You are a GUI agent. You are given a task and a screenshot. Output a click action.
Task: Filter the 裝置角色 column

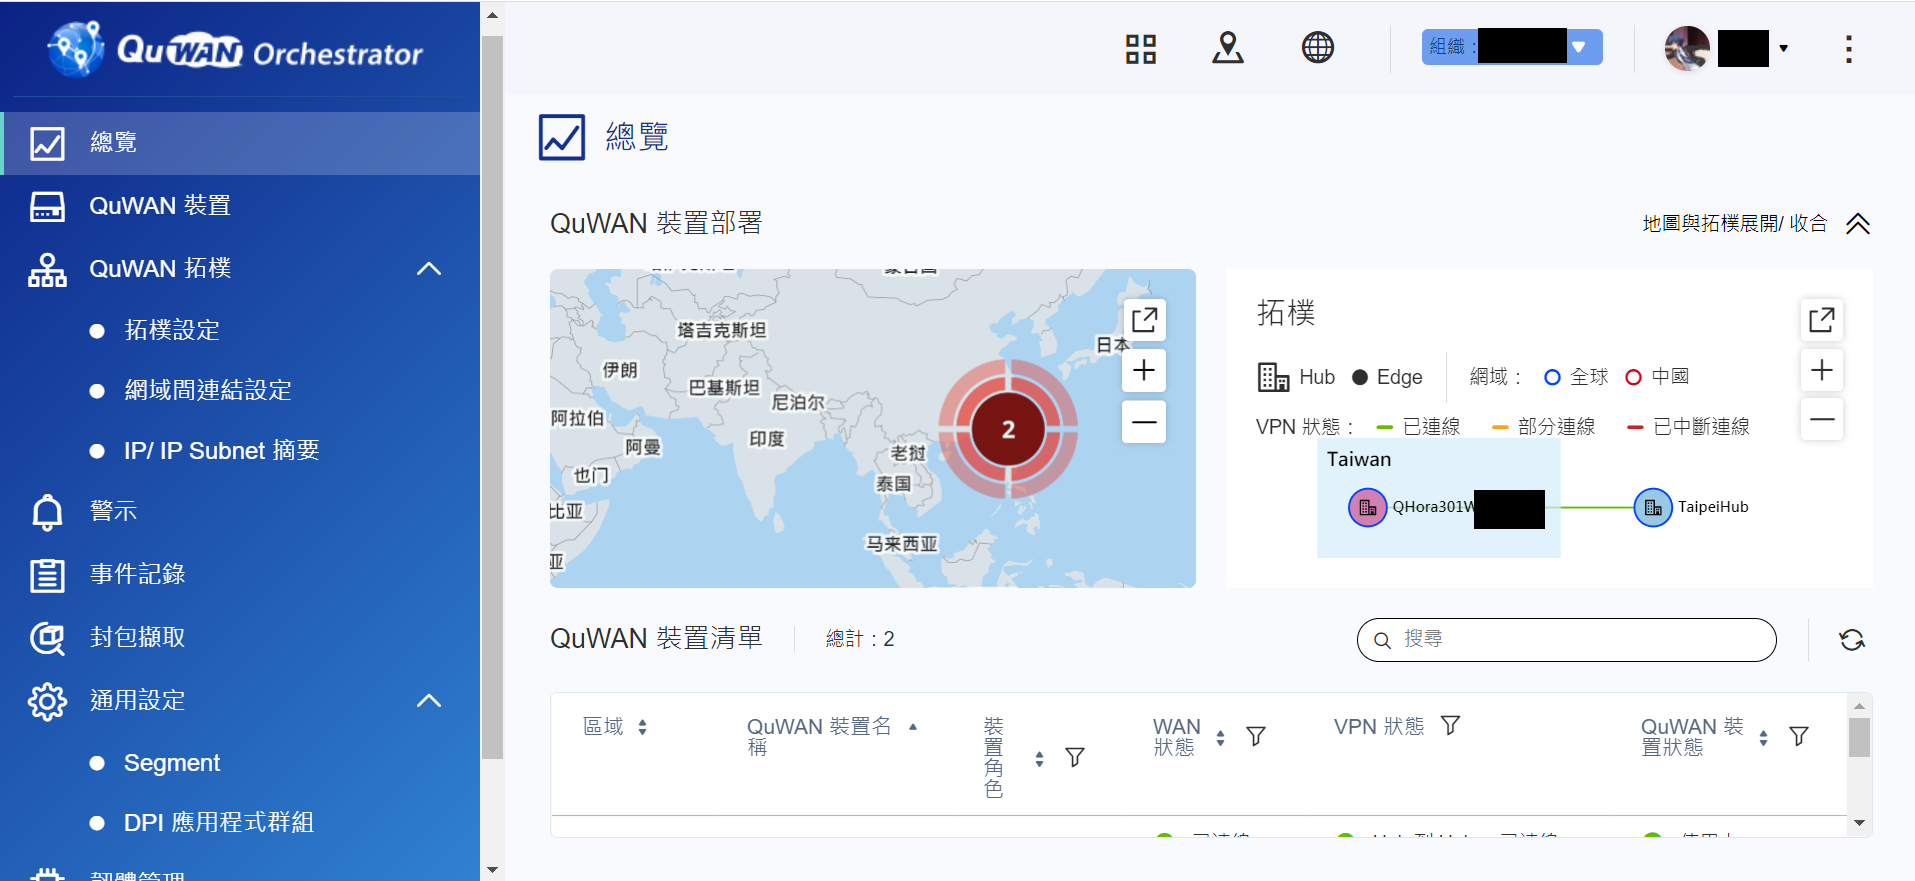pos(1075,758)
